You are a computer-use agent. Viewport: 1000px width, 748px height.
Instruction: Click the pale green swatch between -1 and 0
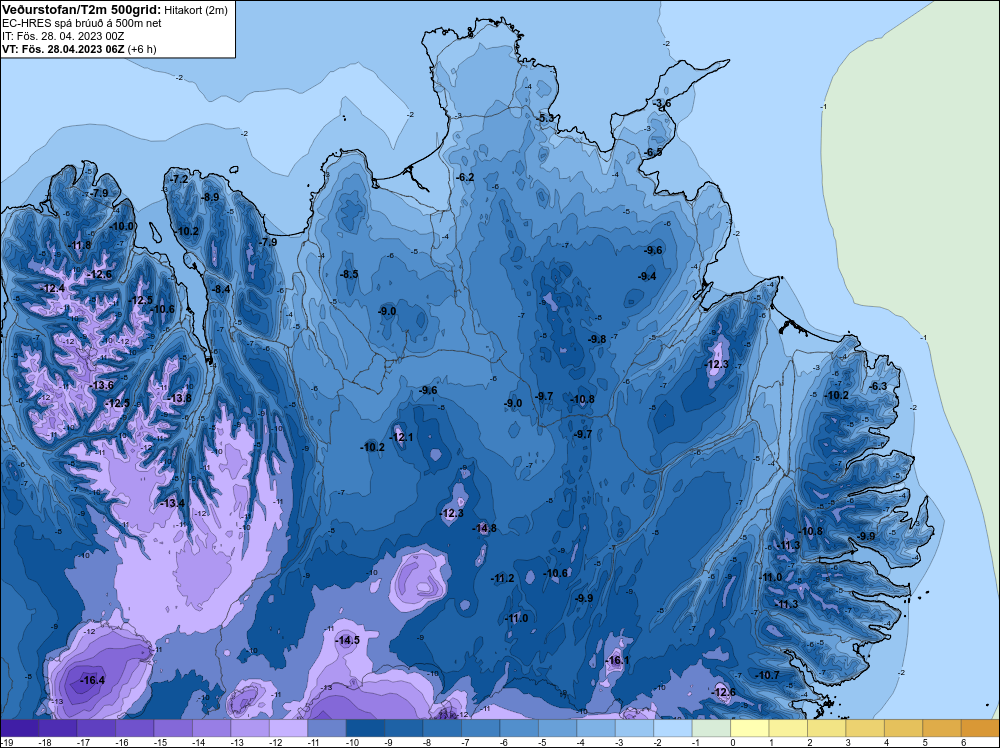pyautogui.click(x=712, y=728)
